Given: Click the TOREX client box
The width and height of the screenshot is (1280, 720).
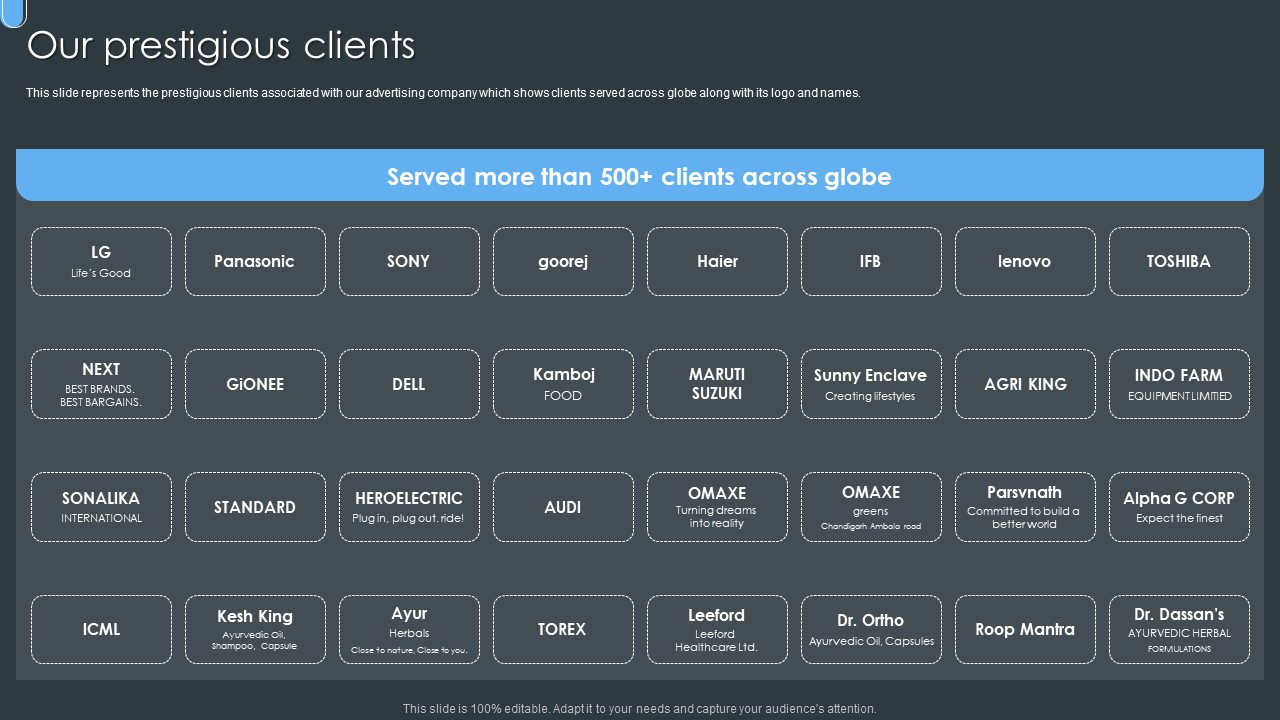Looking at the screenshot, I should click(x=563, y=629).
